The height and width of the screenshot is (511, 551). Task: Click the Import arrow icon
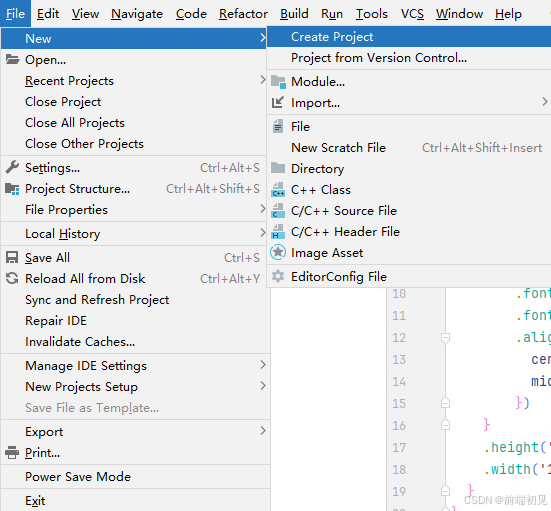(x=278, y=103)
